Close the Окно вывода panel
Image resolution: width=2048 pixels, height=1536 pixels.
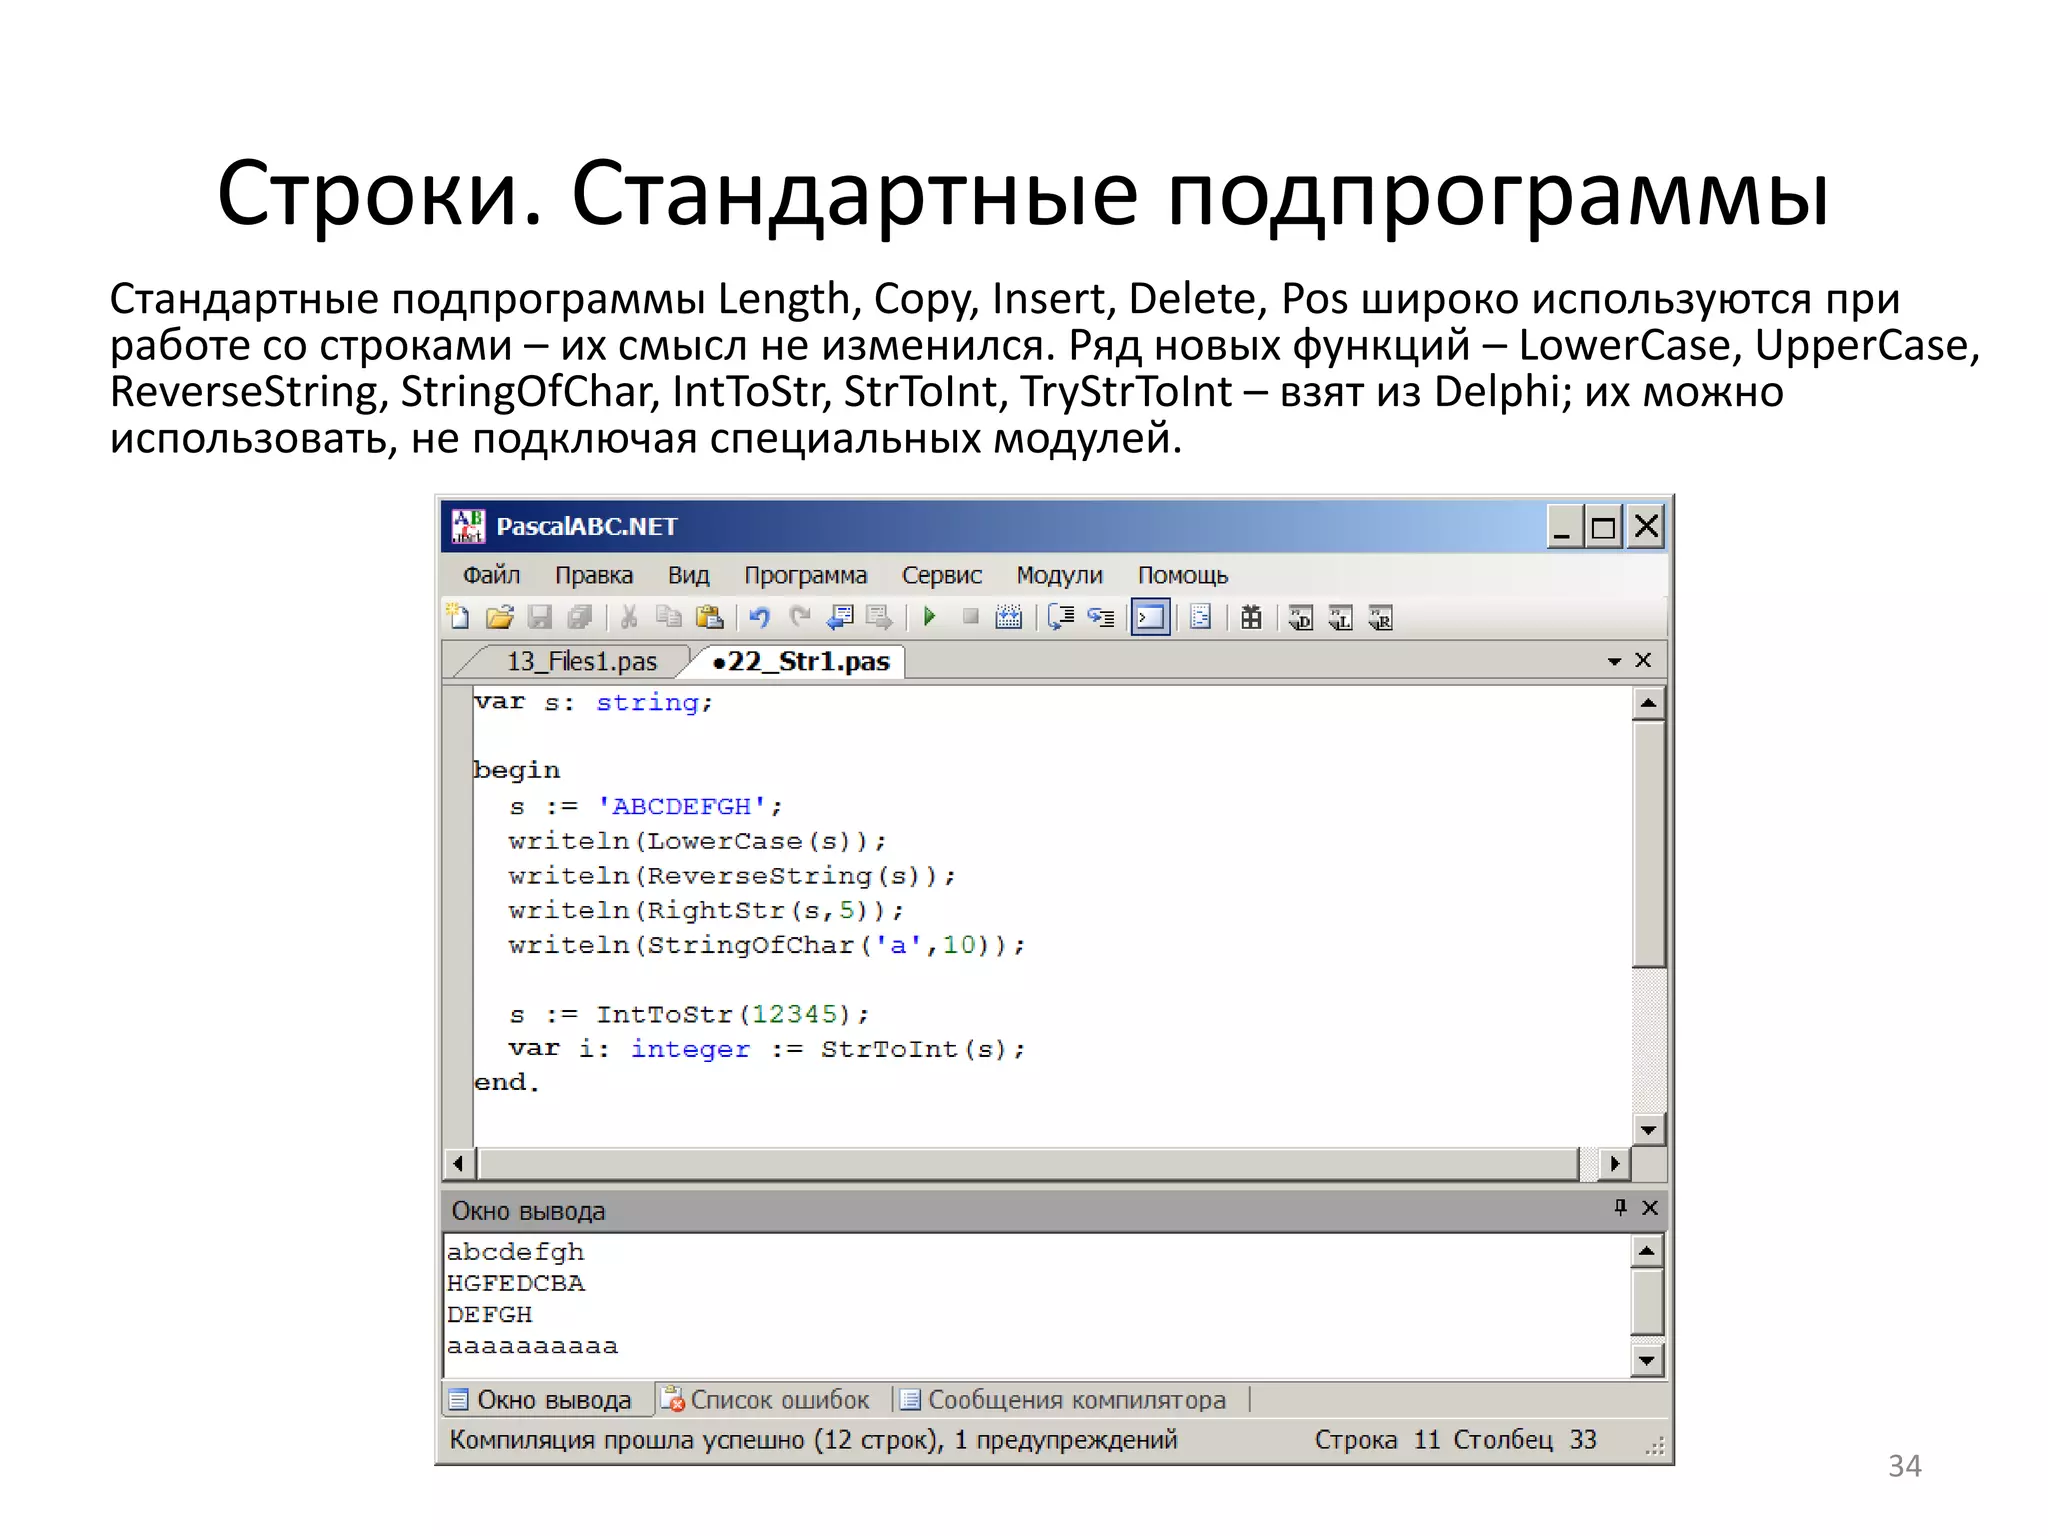point(1650,1208)
